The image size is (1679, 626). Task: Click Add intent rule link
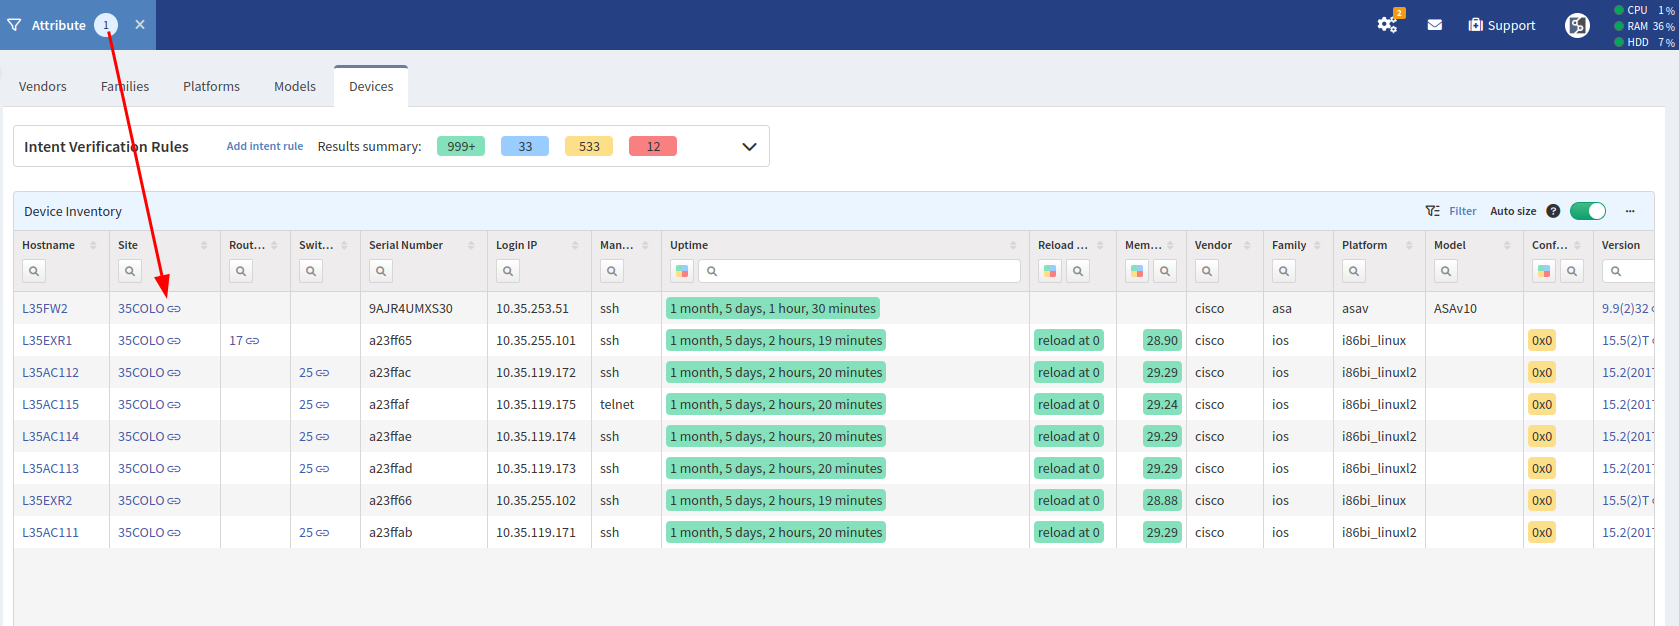(x=265, y=146)
